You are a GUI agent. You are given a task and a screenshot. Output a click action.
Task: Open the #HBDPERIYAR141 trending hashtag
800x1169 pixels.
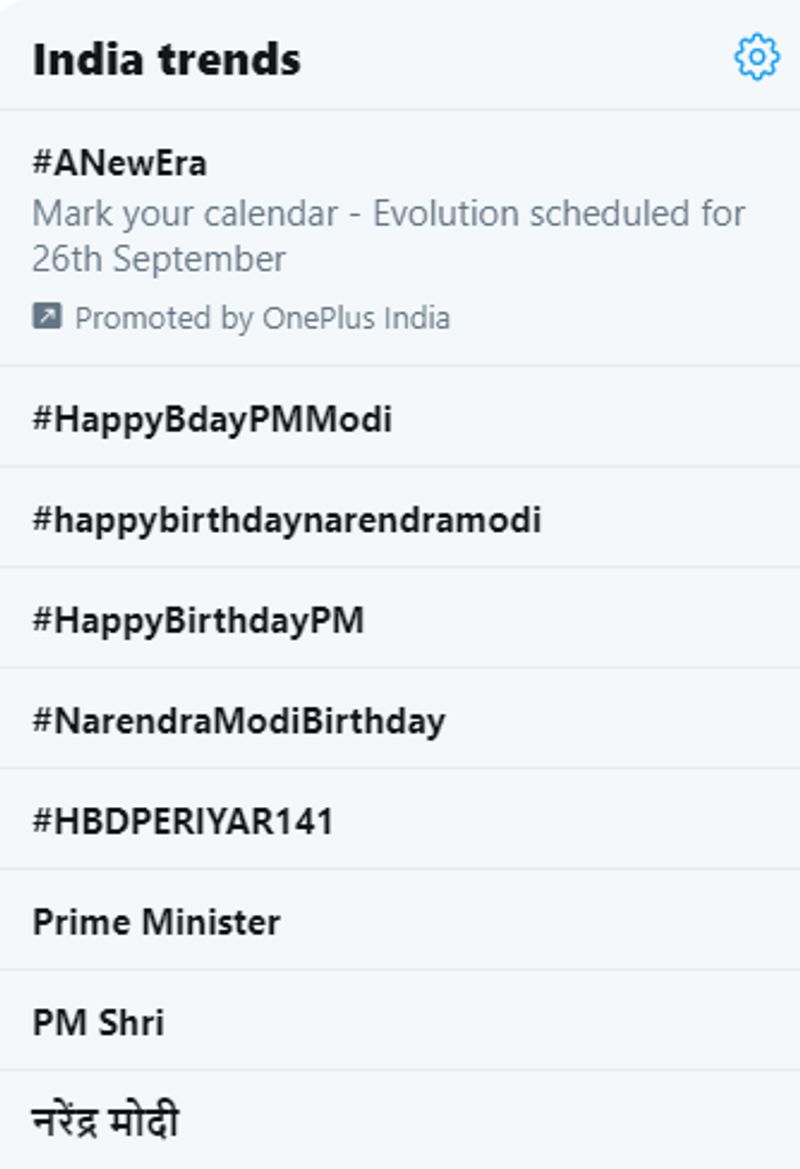(x=183, y=821)
